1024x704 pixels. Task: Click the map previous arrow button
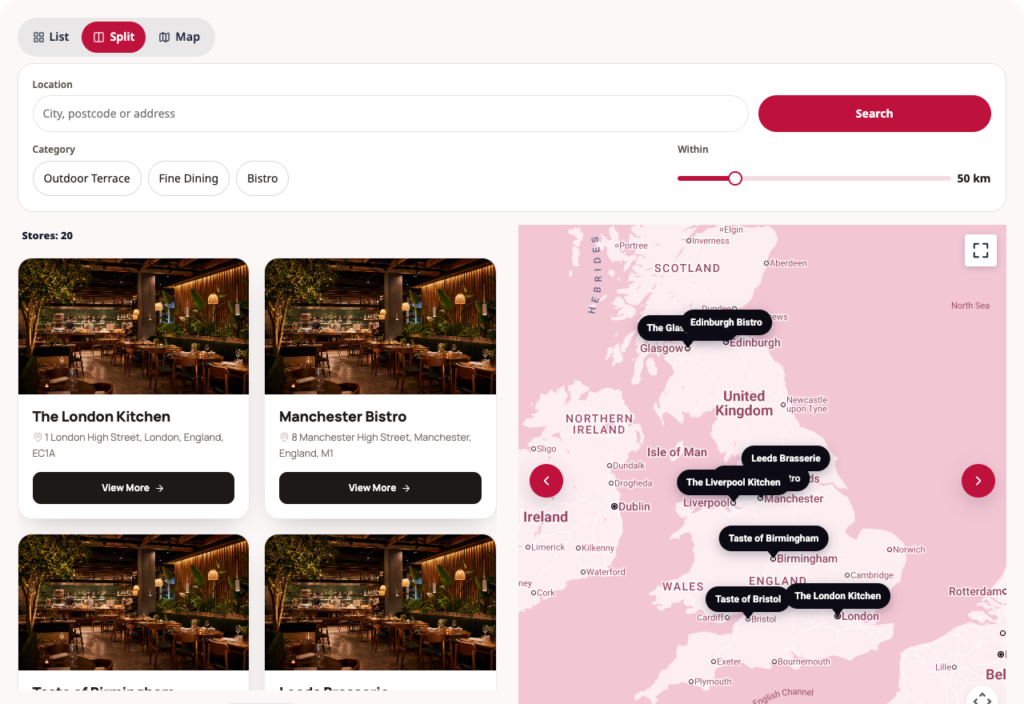547,481
